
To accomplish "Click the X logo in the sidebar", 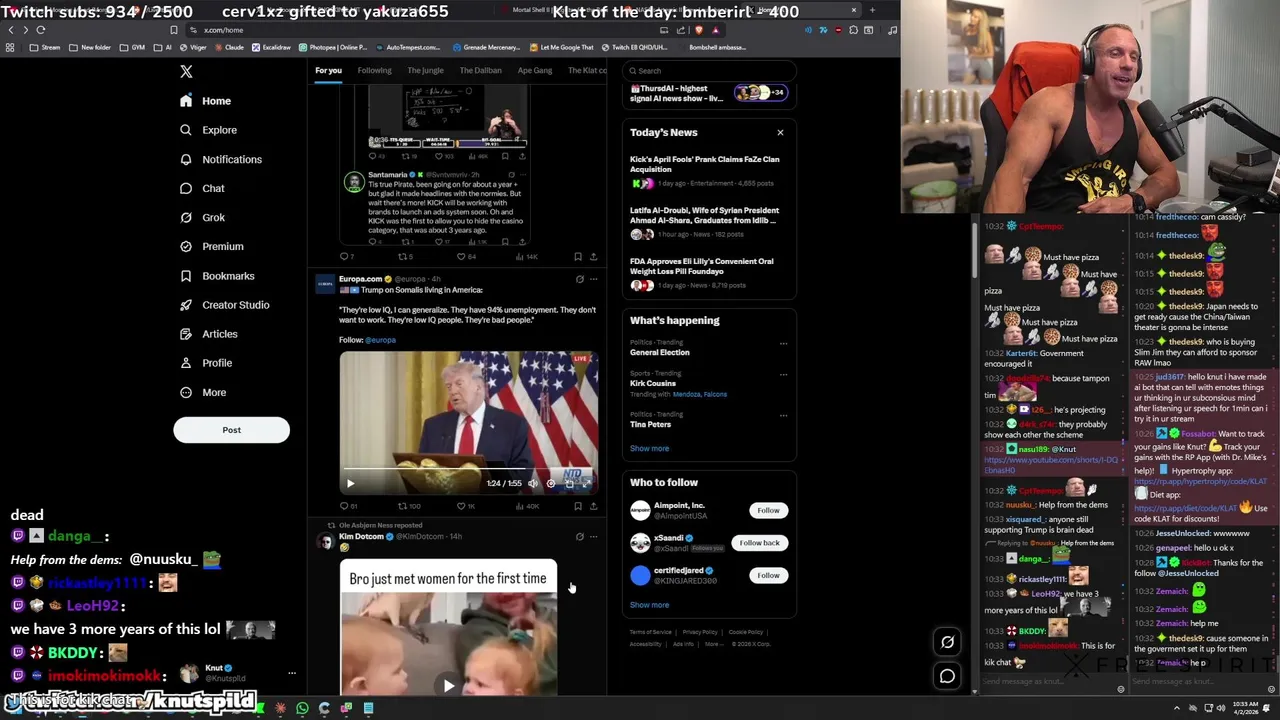I will pos(186,71).
